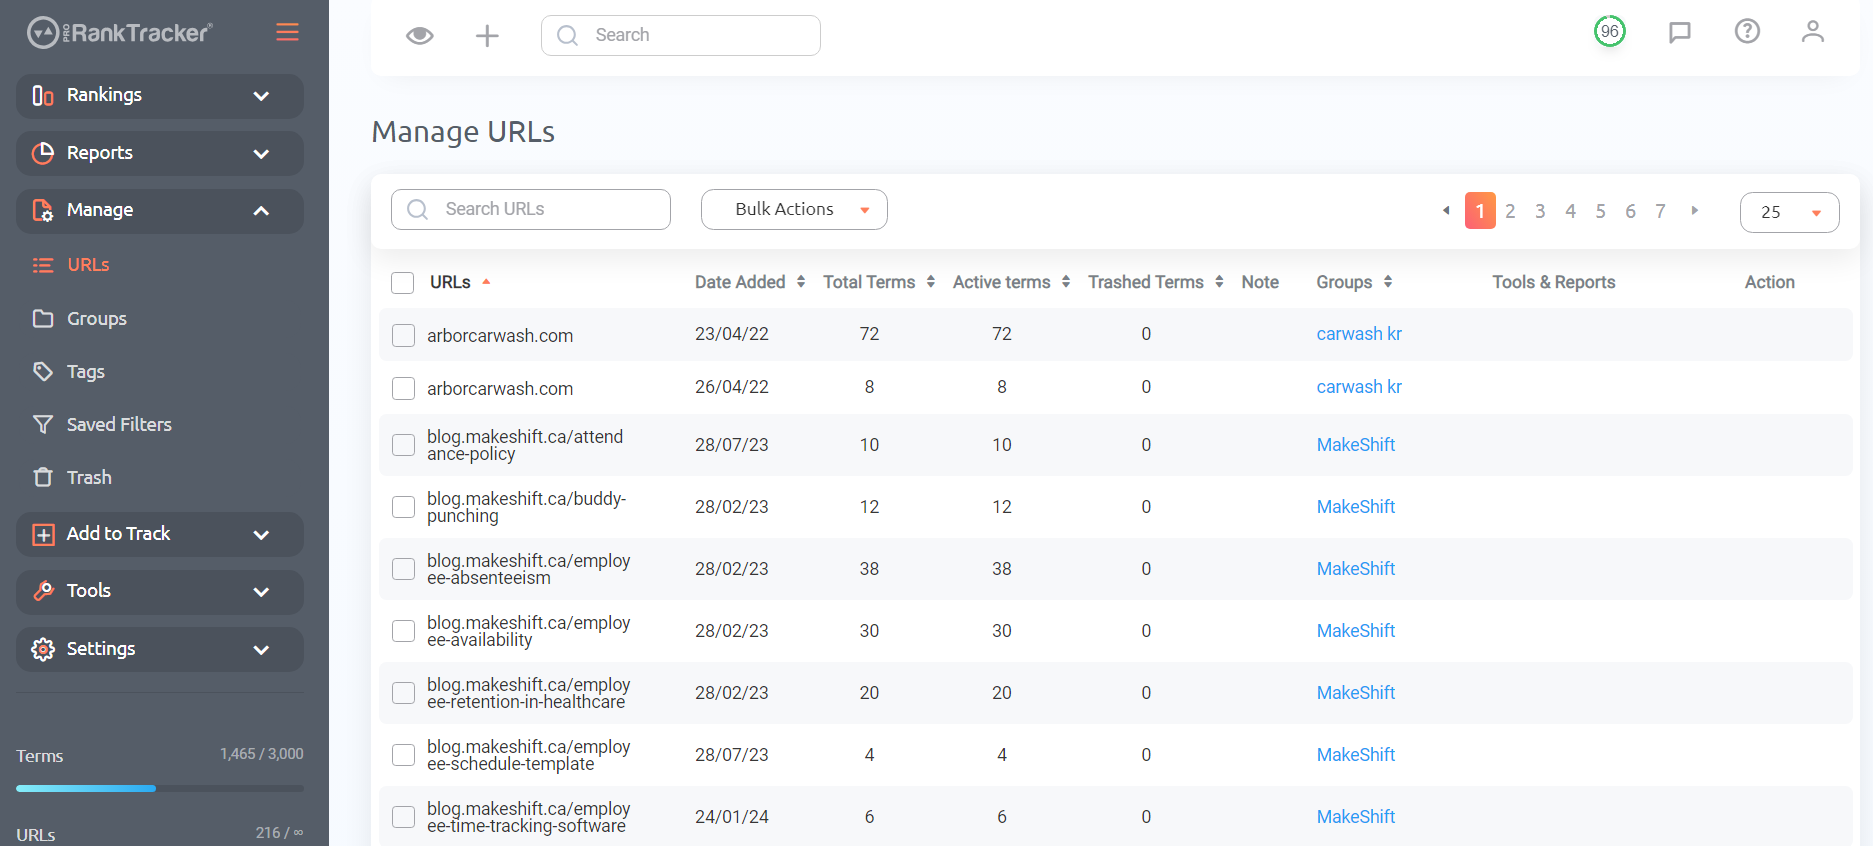The width and height of the screenshot is (1873, 846).
Task: Click the Reports pie chart icon
Action: tap(43, 153)
